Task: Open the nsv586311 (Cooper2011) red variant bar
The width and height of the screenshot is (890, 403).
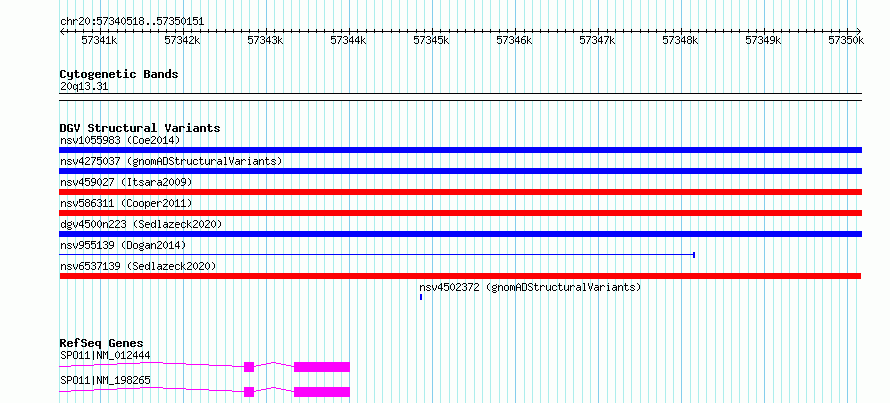Action: click(460, 213)
